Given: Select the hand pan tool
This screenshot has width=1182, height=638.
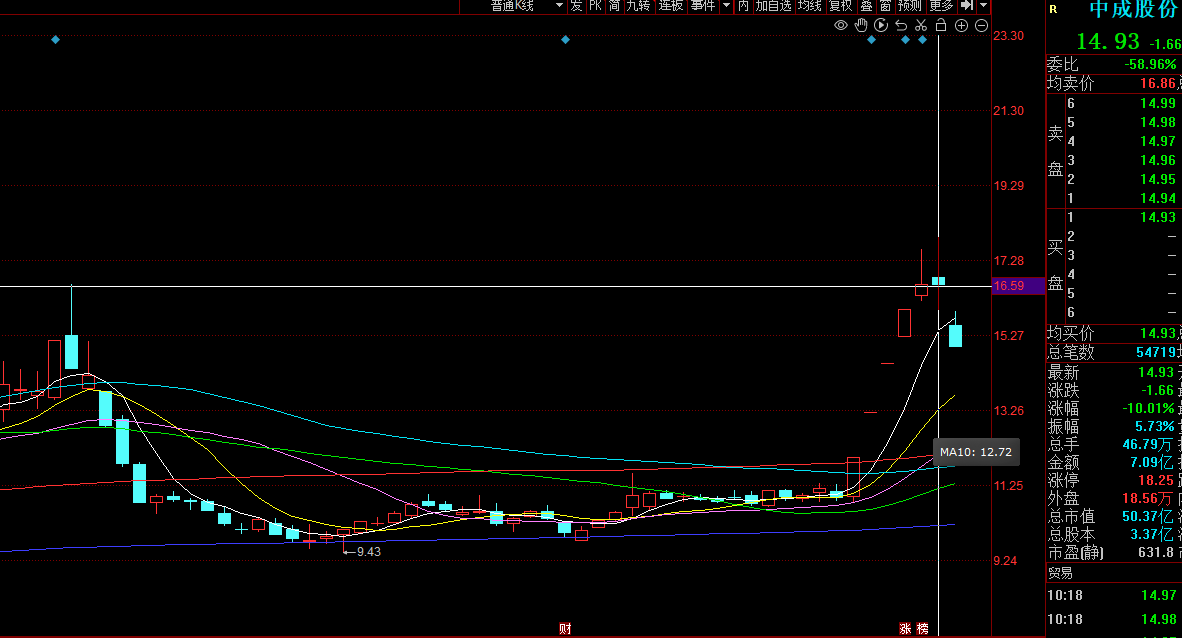Looking at the screenshot, I should [x=861, y=26].
